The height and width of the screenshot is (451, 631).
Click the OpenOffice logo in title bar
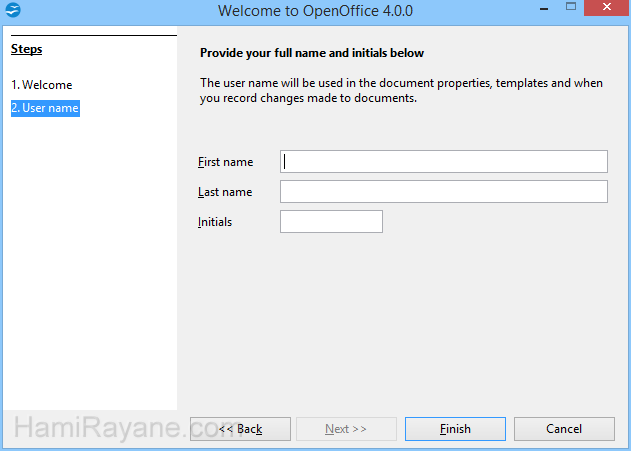[13, 10]
